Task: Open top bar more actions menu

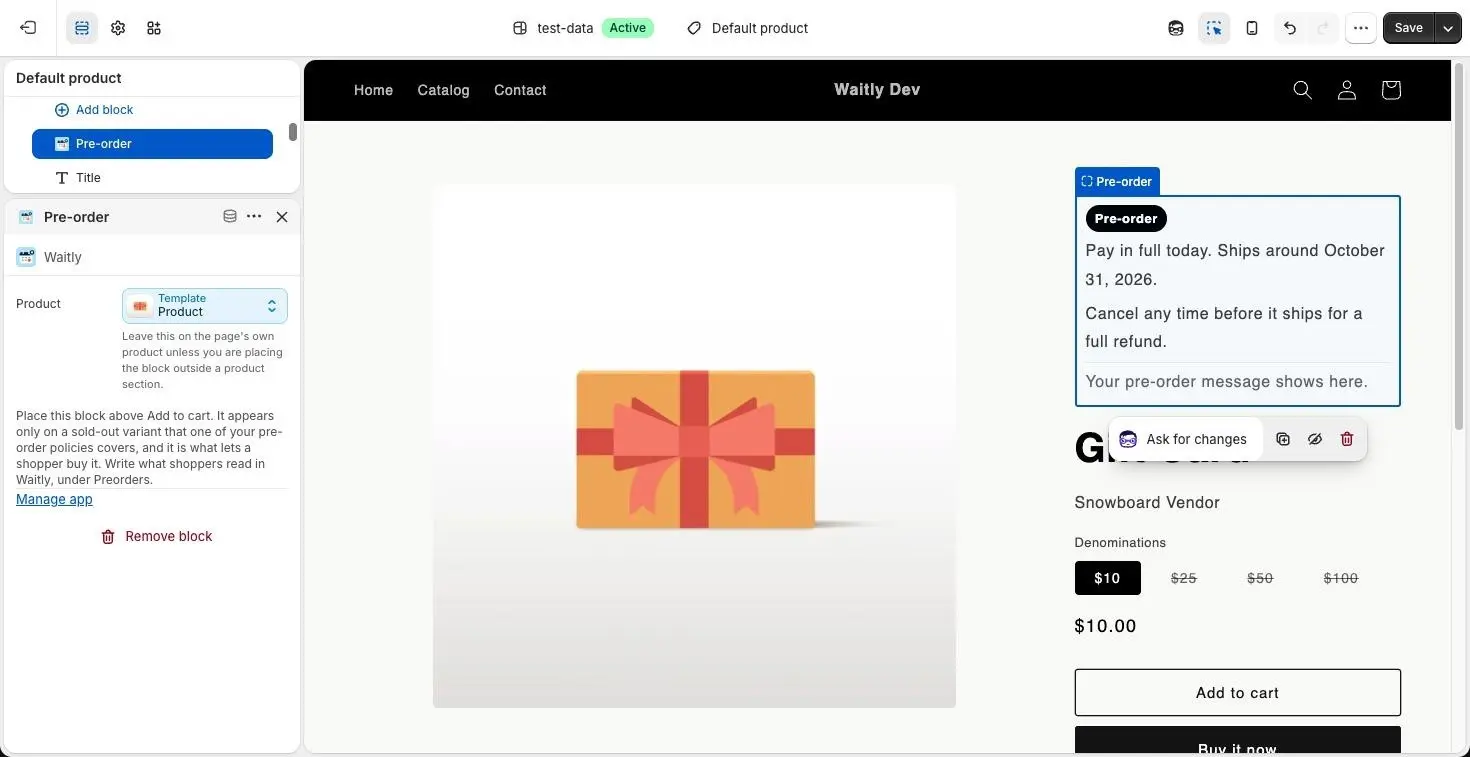Action: coord(1361,28)
